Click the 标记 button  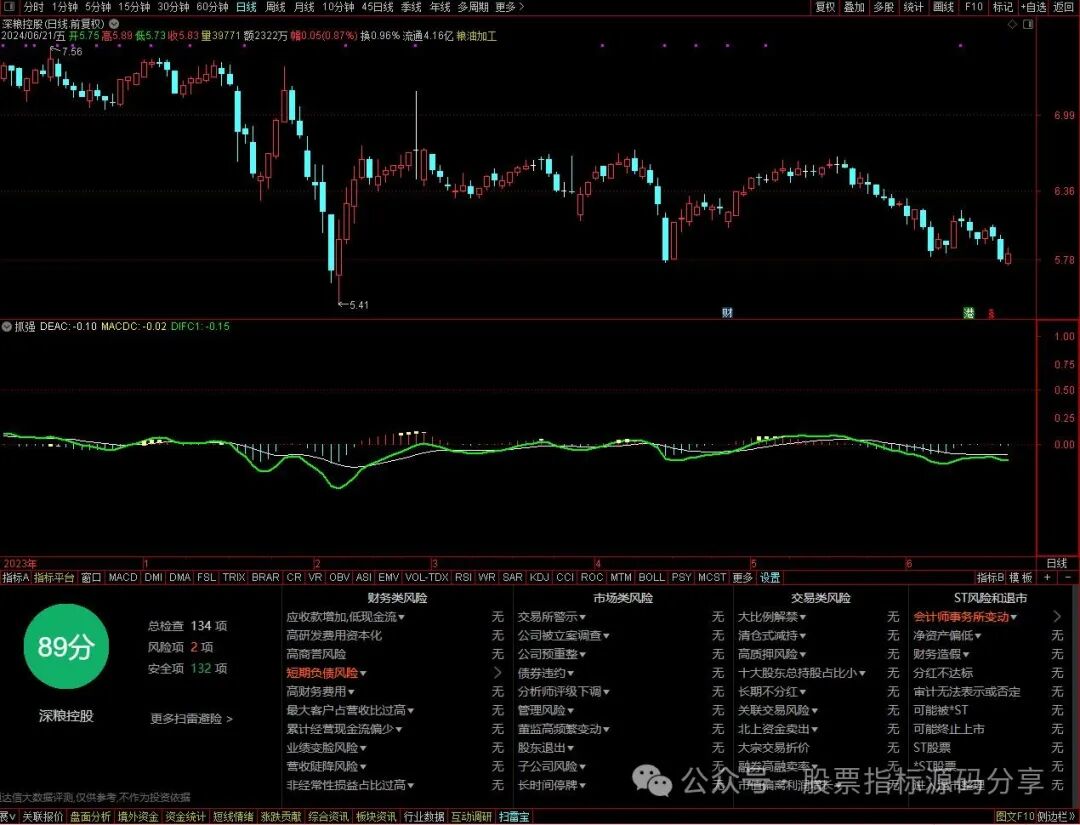(x=1003, y=7)
